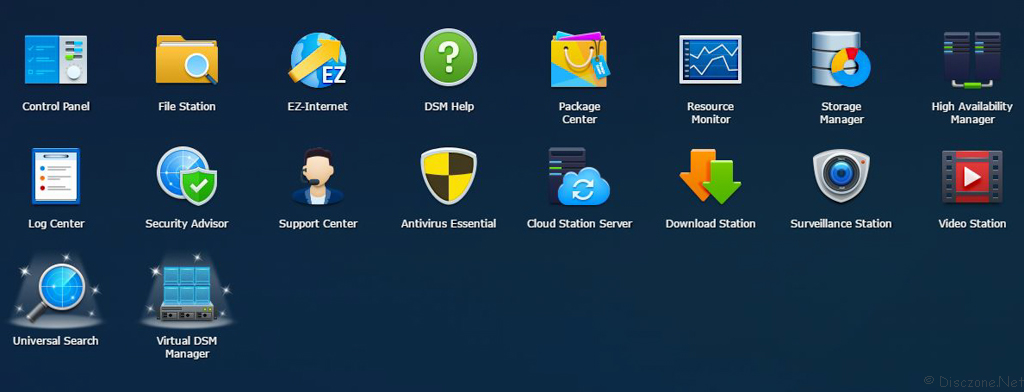Image resolution: width=1024 pixels, height=392 pixels.
Task: Launch the File Station folder icon
Action: (187, 59)
